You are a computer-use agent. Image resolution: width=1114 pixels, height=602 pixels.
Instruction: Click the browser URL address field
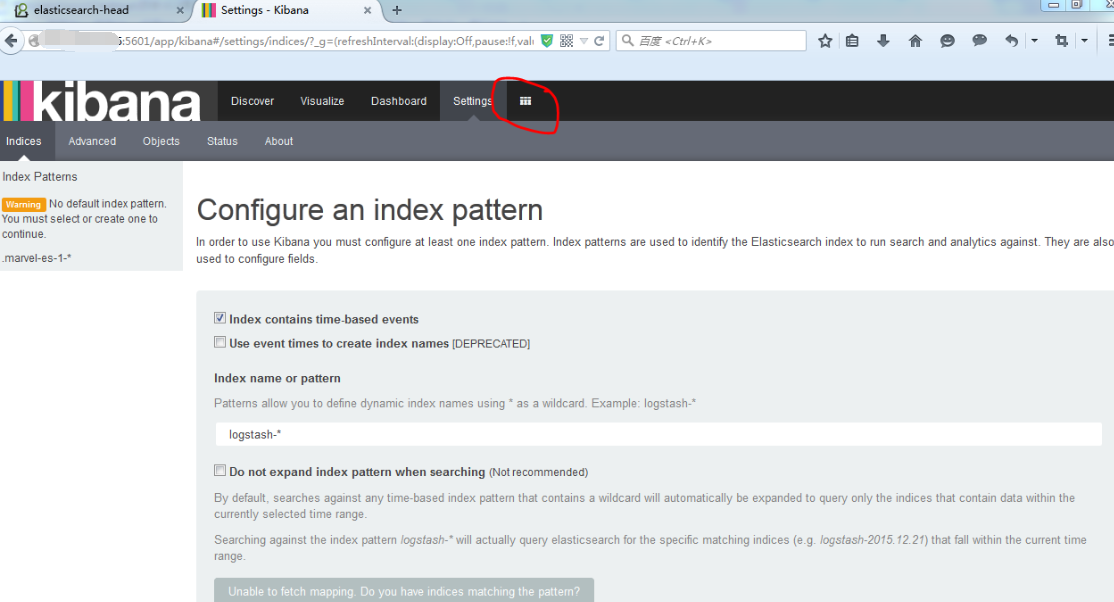click(327, 41)
